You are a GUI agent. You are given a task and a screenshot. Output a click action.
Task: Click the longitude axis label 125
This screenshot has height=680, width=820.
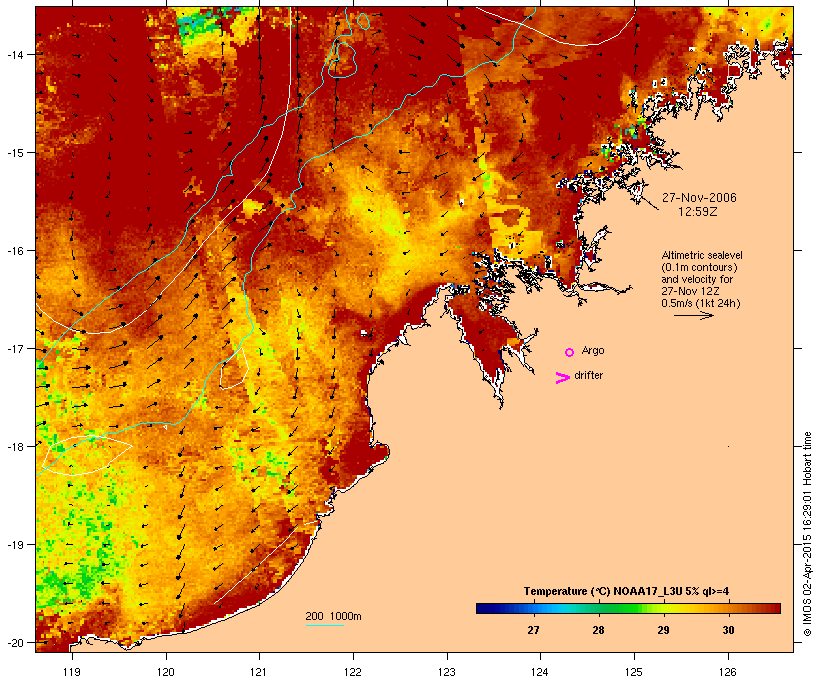point(634,672)
